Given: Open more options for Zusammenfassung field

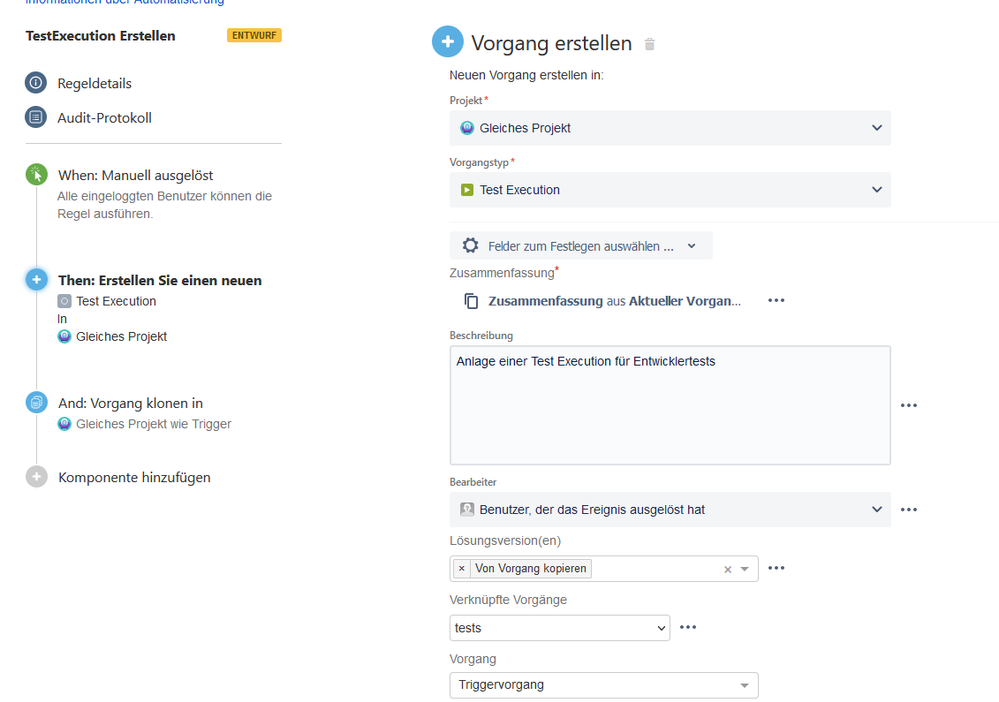Looking at the screenshot, I should tap(776, 300).
